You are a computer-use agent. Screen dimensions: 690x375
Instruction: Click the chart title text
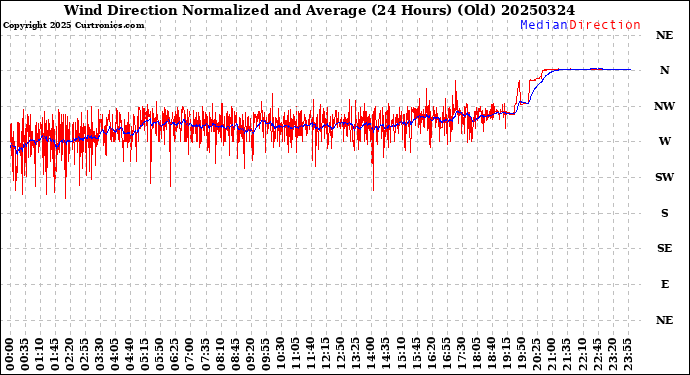[x=319, y=10]
